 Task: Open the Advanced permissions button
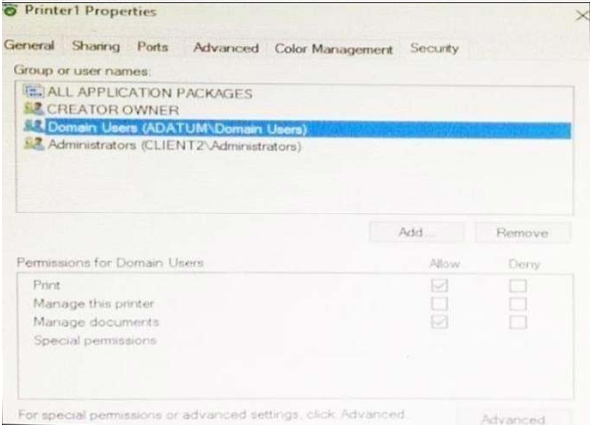[x=513, y=418]
